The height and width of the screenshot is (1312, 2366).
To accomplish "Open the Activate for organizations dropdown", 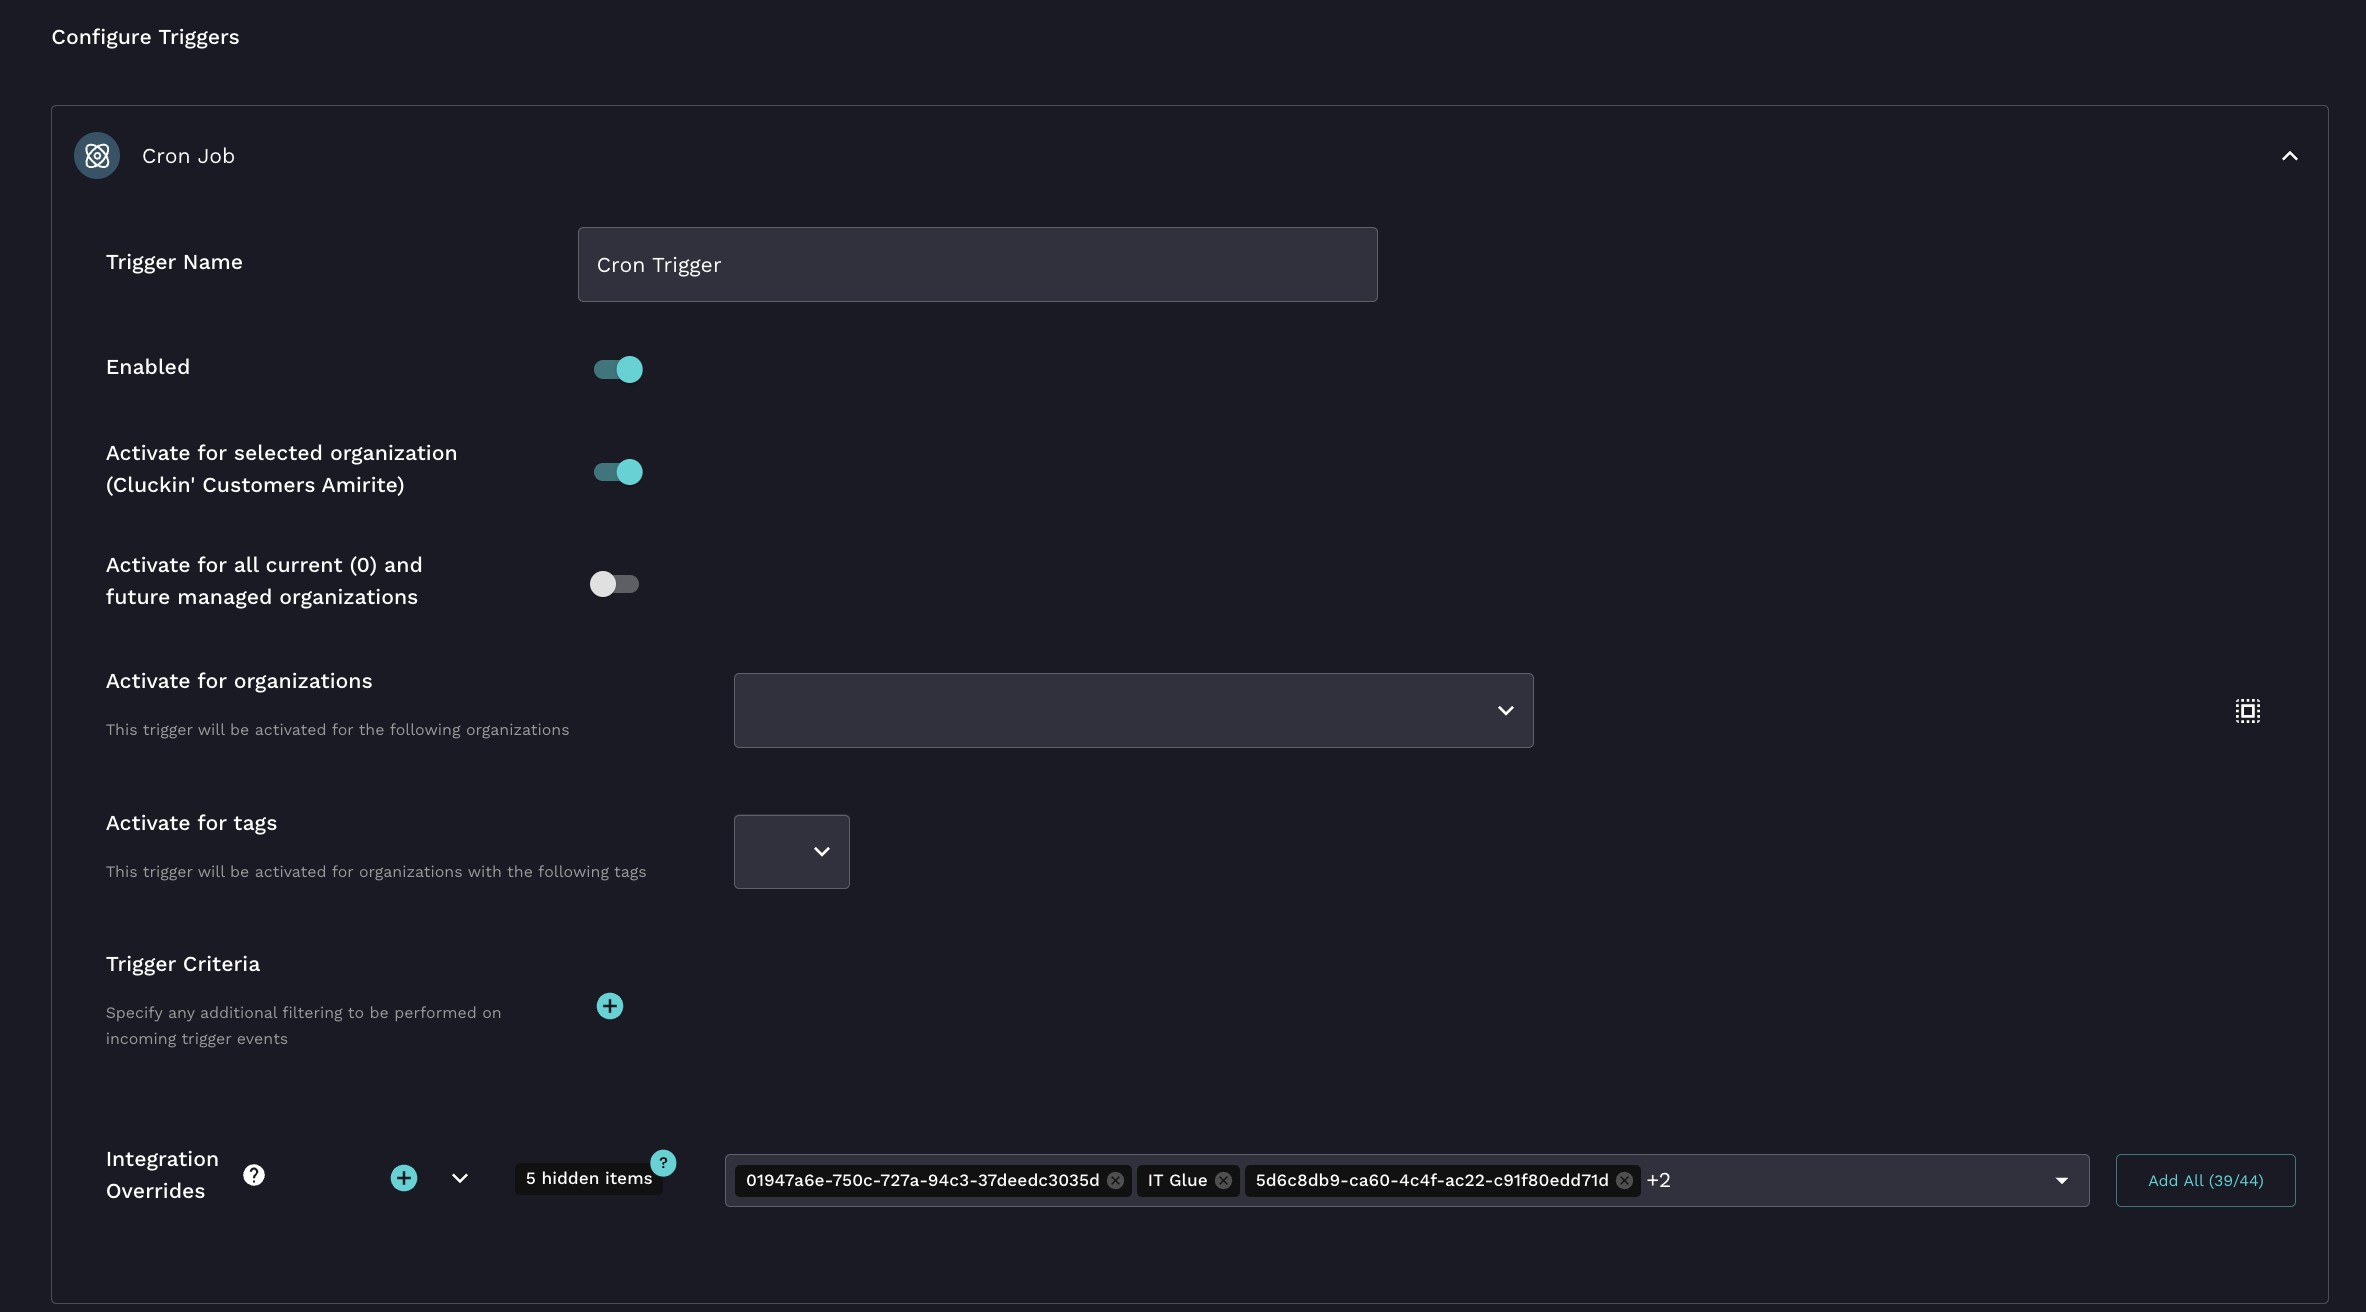I will coord(1133,711).
